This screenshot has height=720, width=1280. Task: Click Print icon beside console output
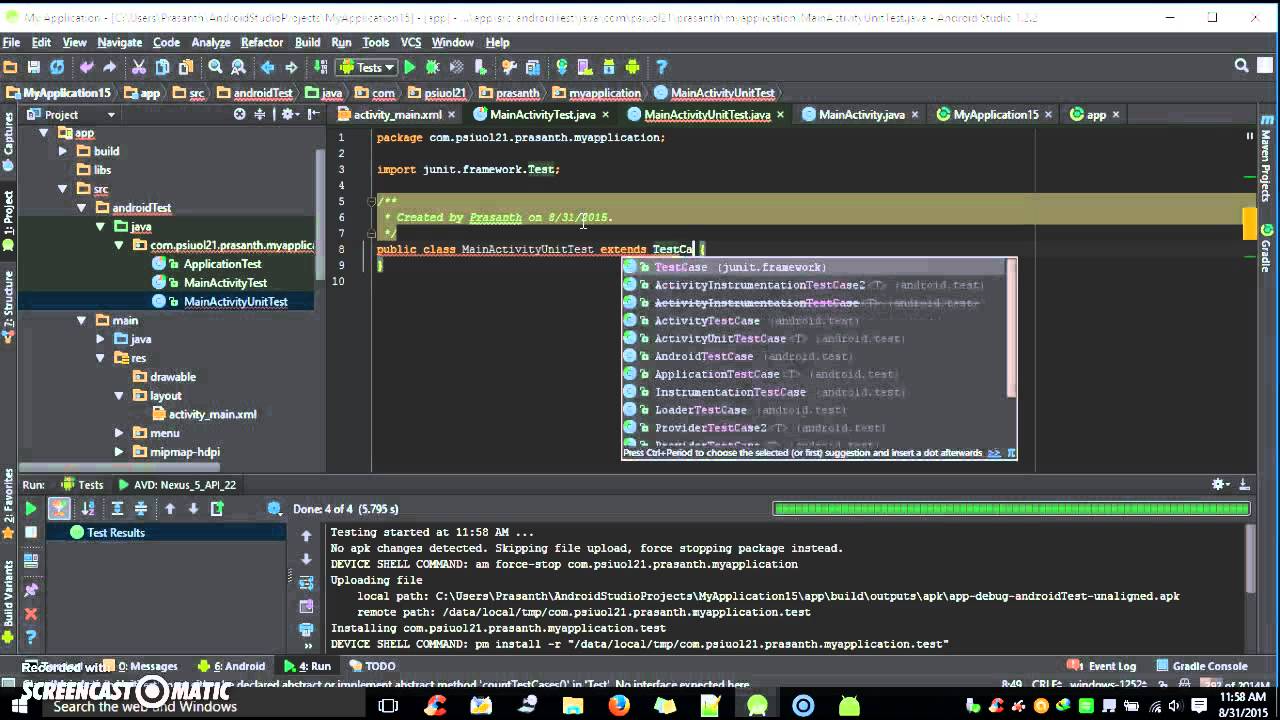click(x=306, y=630)
